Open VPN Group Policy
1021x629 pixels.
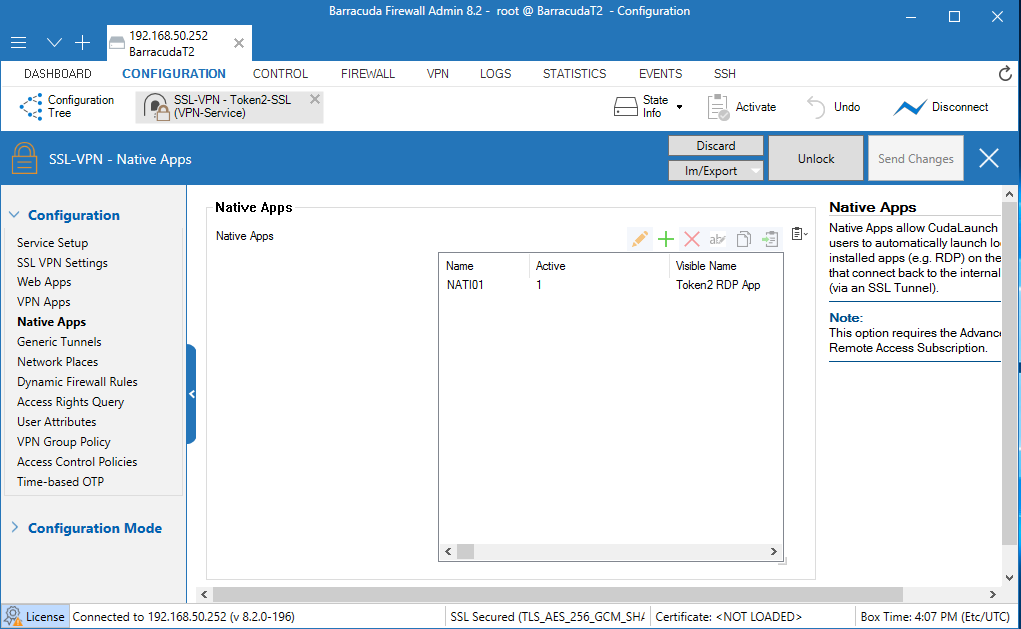click(64, 442)
